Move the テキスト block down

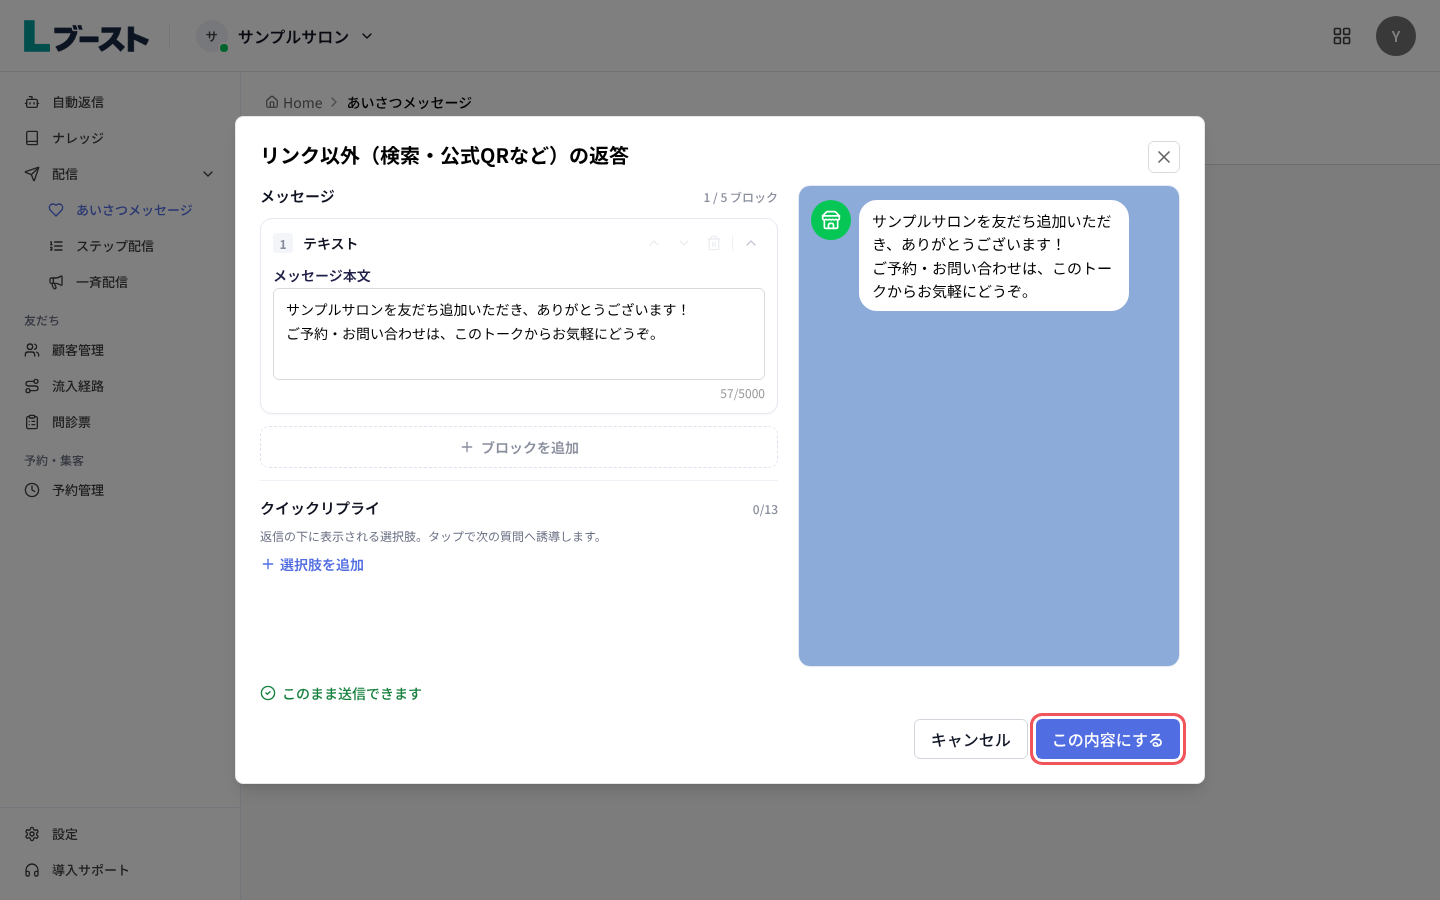[x=684, y=243]
